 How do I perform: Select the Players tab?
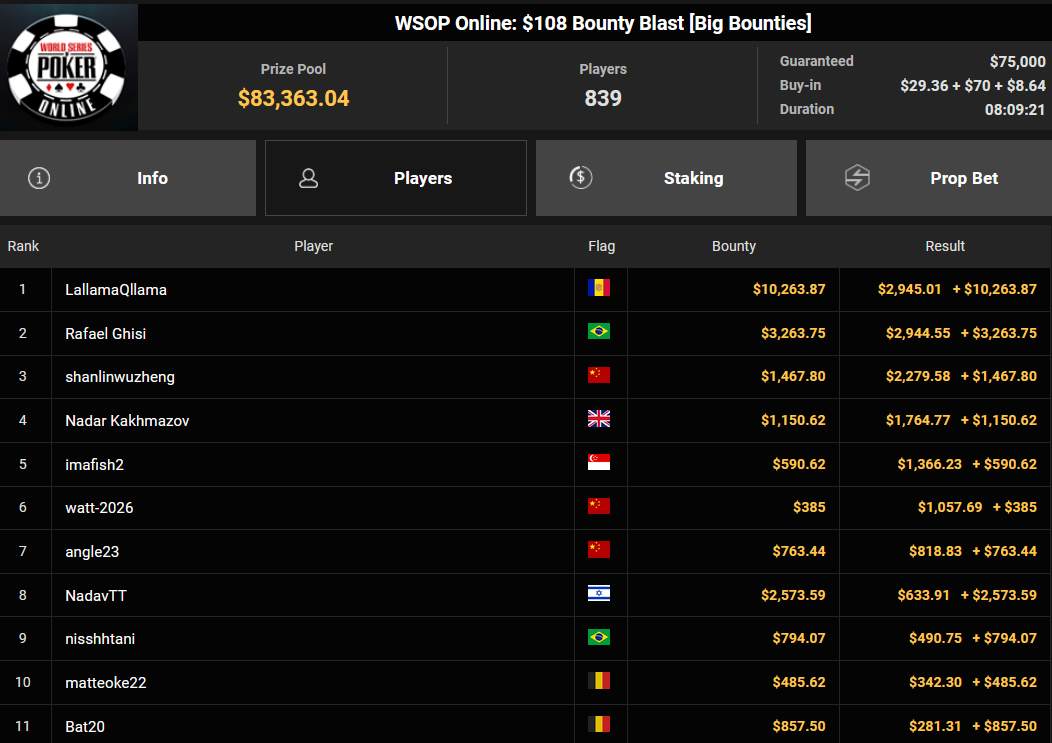click(396, 178)
